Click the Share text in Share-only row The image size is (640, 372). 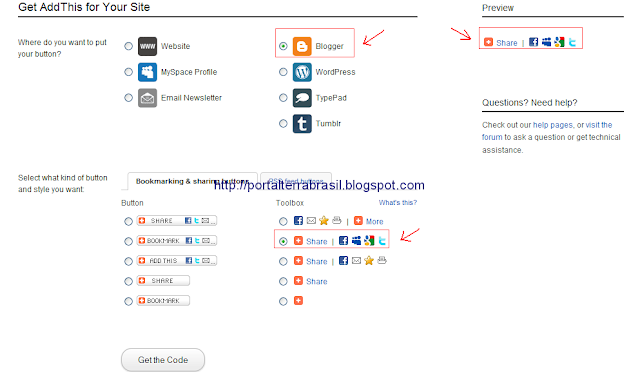click(317, 281)
